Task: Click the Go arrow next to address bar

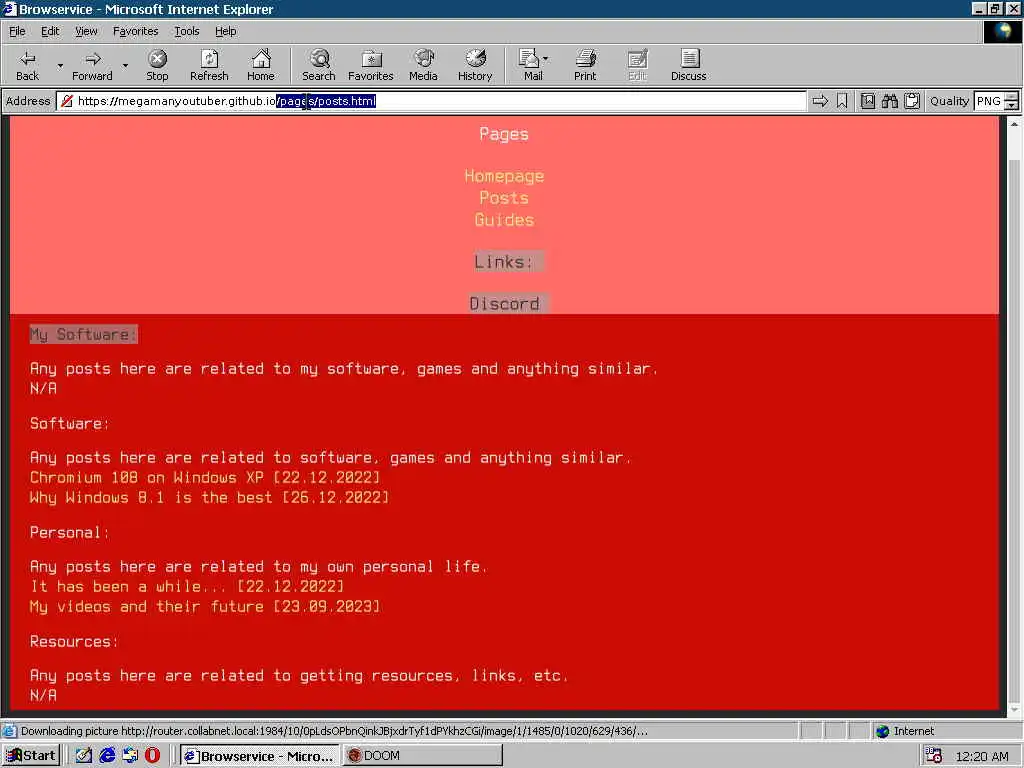Action: click(x=820, y=101)
